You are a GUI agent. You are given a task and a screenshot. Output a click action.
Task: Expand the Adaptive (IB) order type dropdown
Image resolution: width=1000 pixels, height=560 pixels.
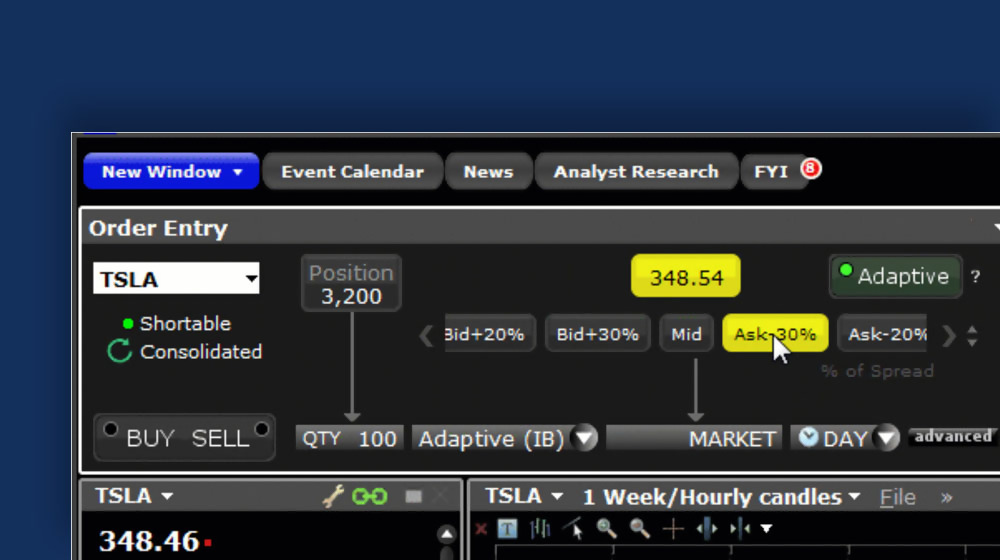pos(585,439)
